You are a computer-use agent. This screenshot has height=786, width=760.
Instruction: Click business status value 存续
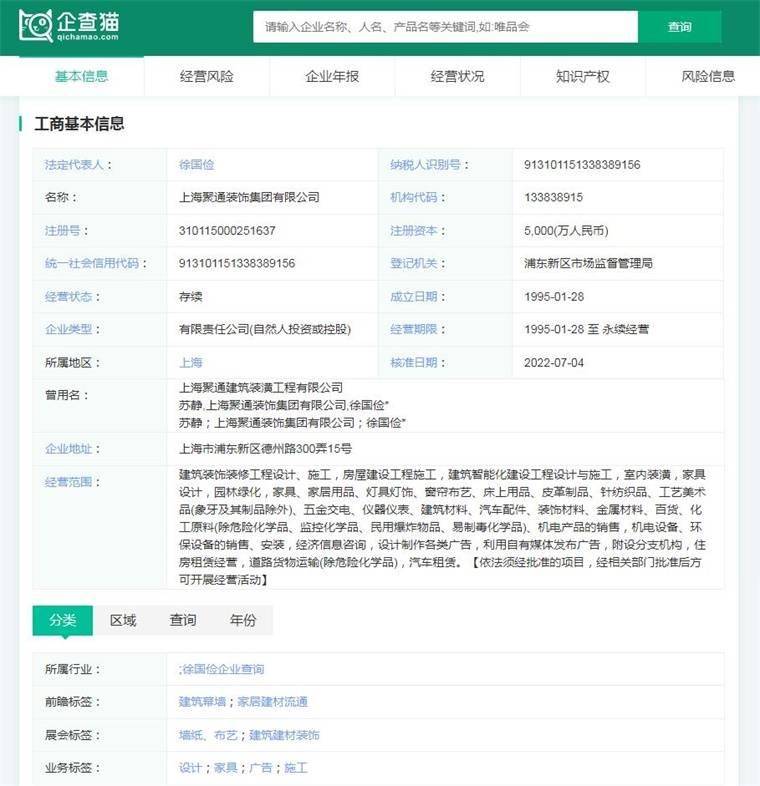(x=191, y=297)
